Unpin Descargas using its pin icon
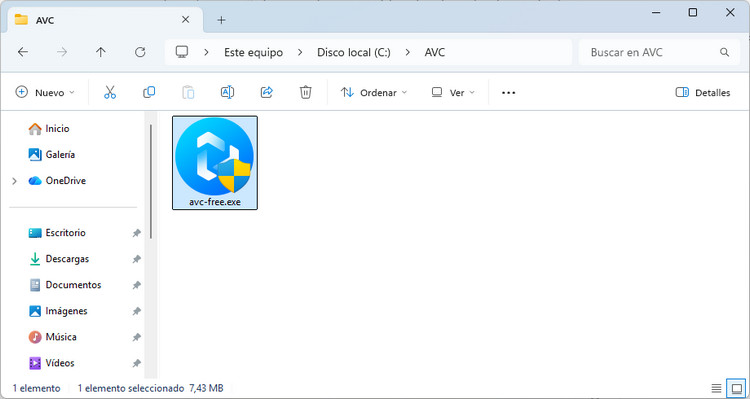 coord(137,259)
